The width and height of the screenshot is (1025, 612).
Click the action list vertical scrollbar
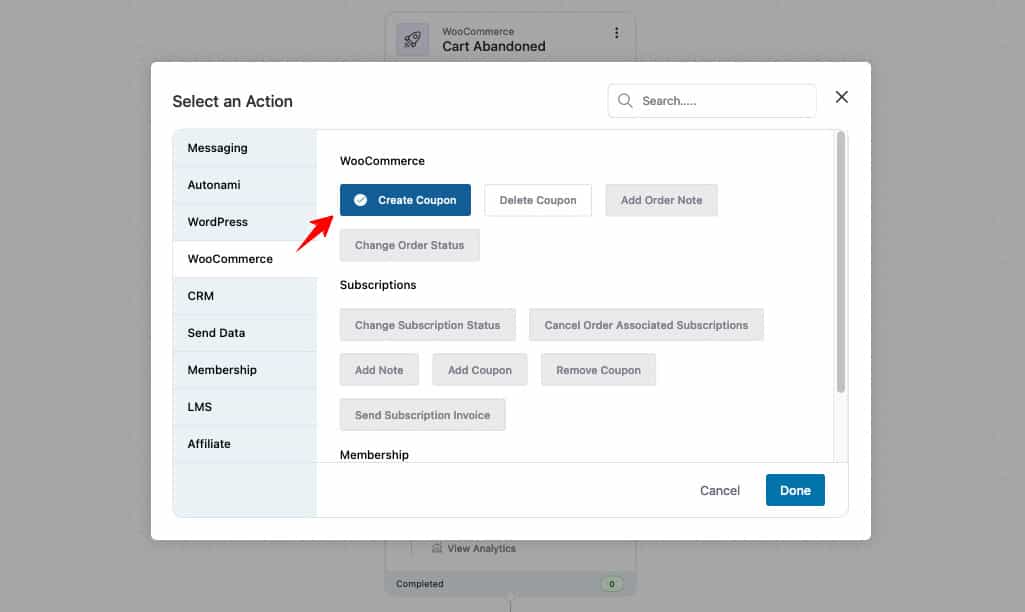point(841,262)
